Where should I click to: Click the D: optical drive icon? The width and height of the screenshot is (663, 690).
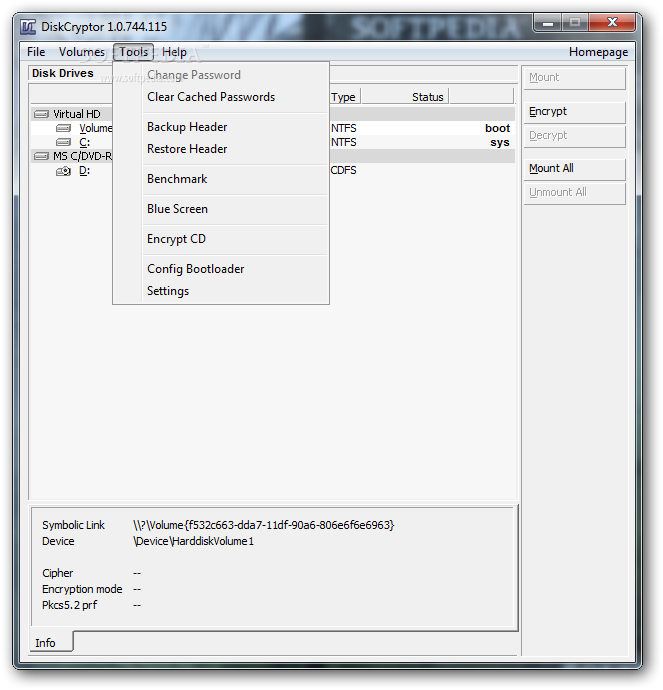click(x=63, y=171)
